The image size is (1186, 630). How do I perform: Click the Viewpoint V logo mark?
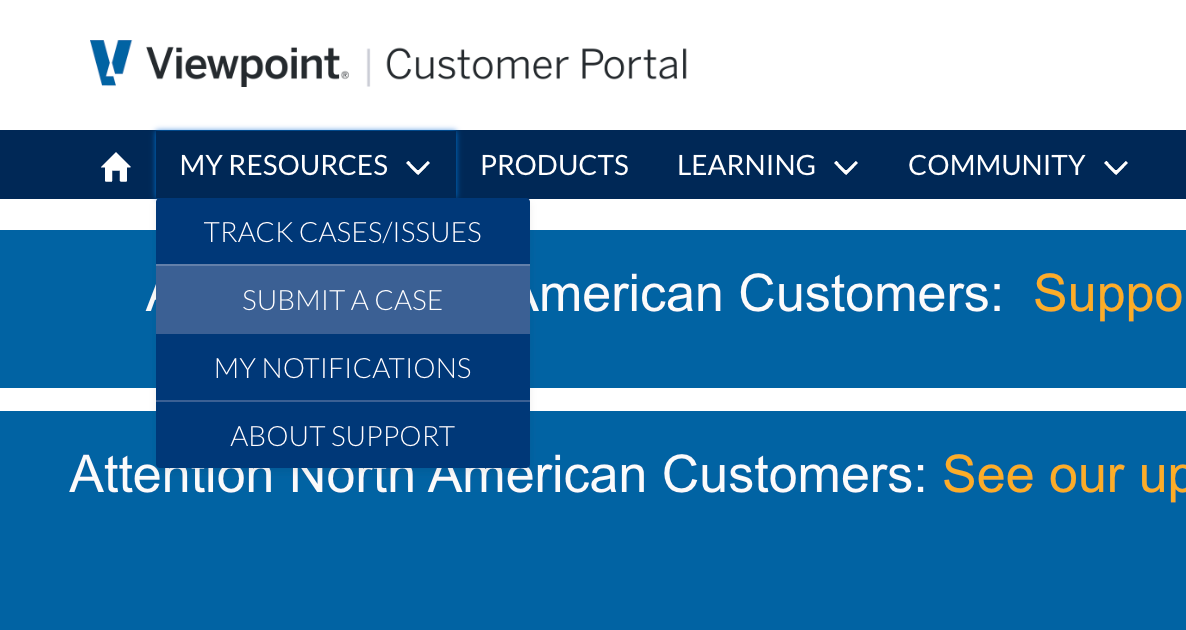tap(110, 63)
